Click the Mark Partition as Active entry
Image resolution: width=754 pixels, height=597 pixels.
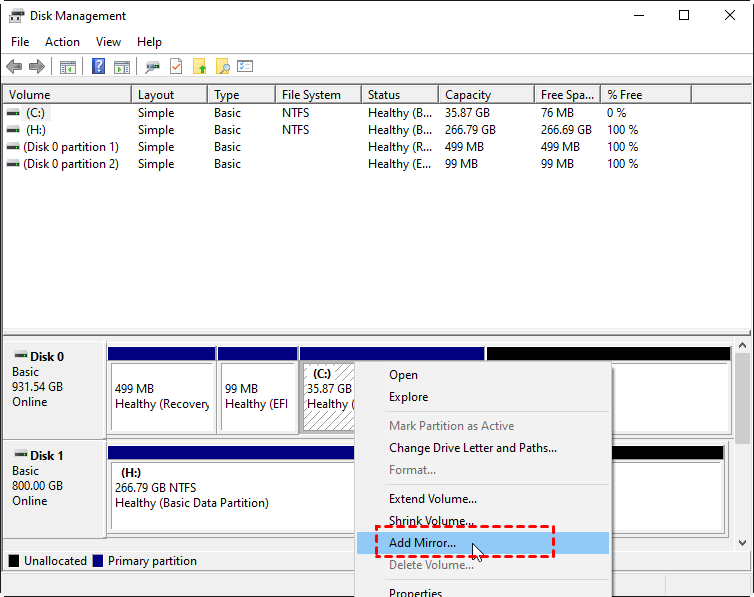point(483,426)
